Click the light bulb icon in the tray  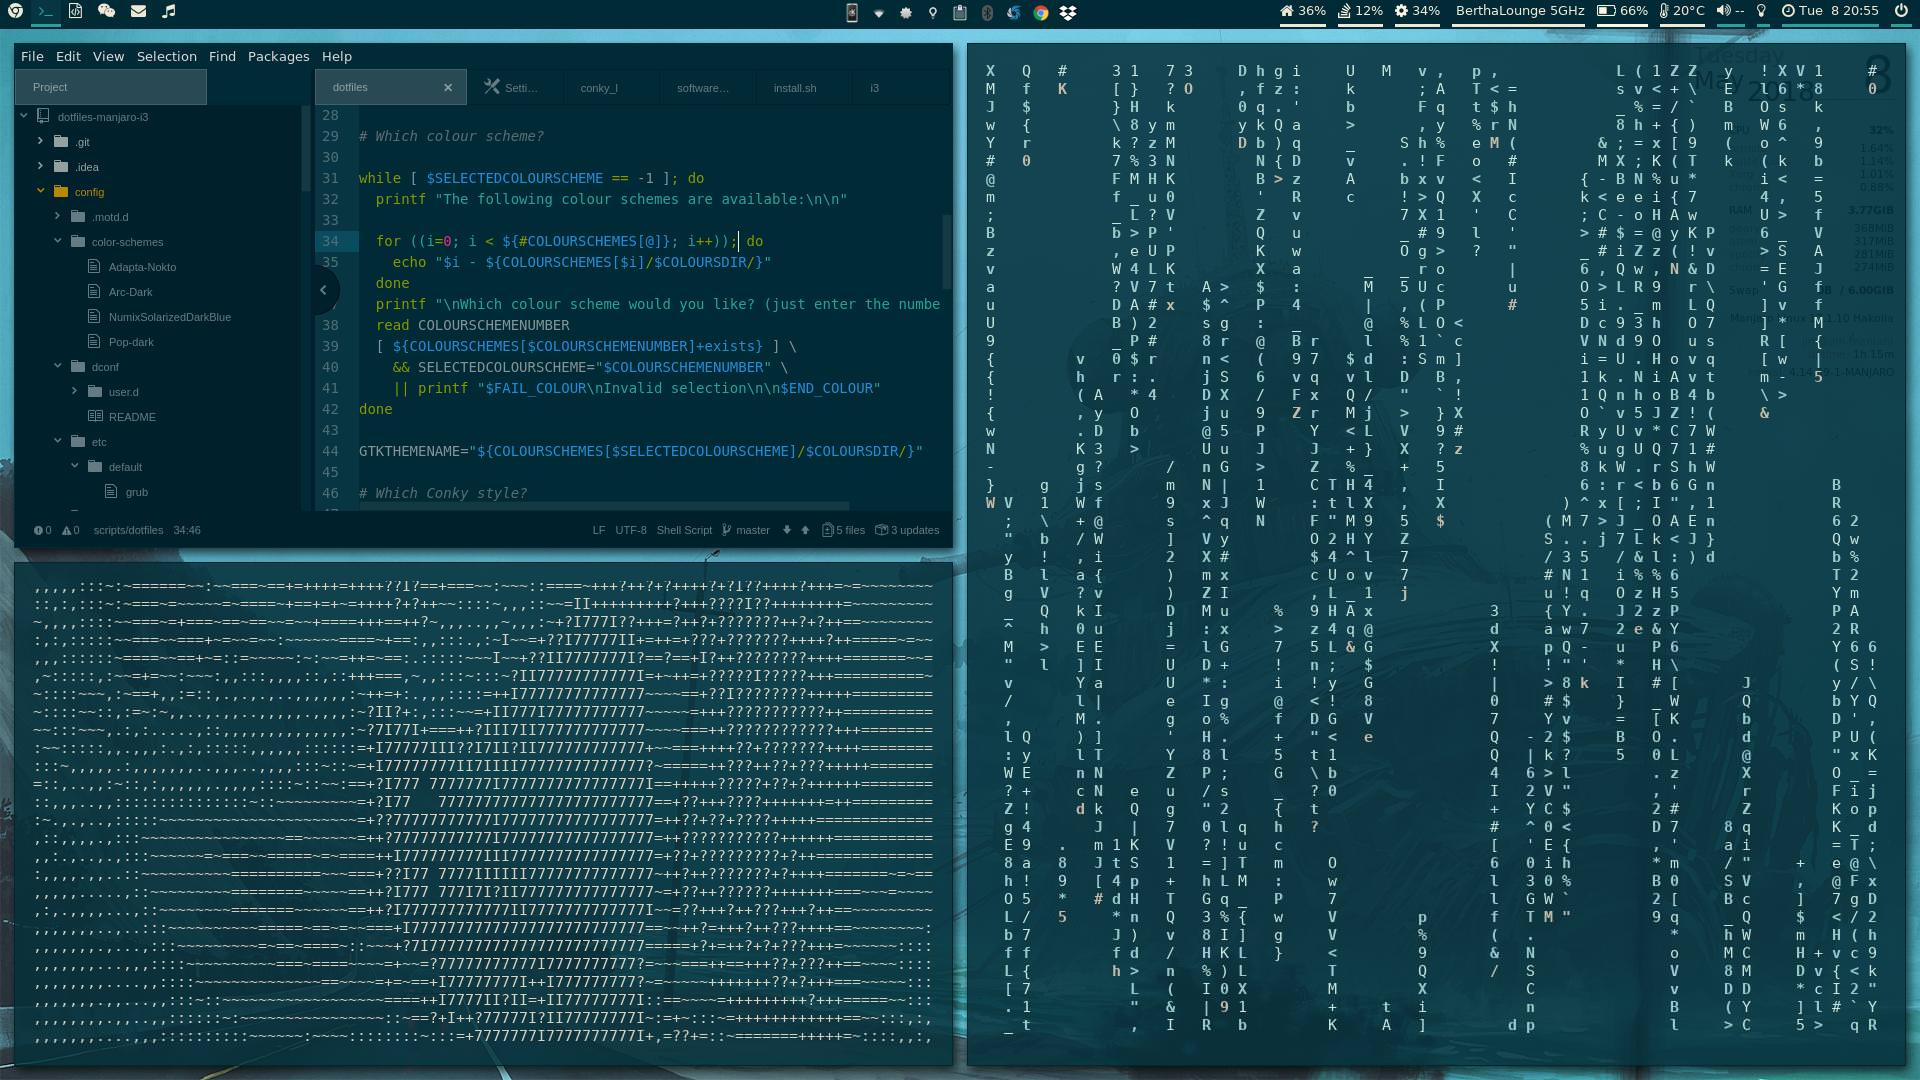point(933,12)
